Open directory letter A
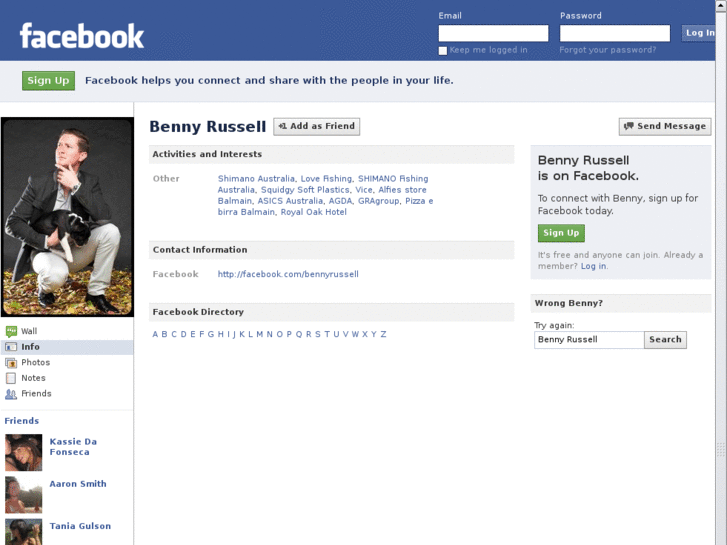The height and width of the screenshot is (545, 727). tap(155, 334)
